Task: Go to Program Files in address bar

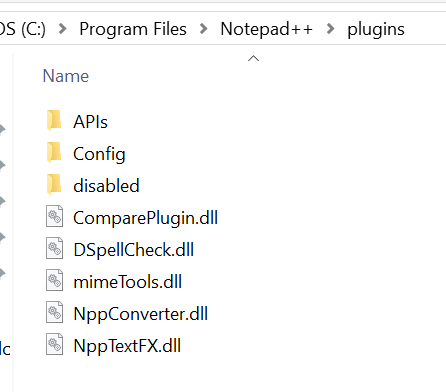Action: (x=133, y=29)
